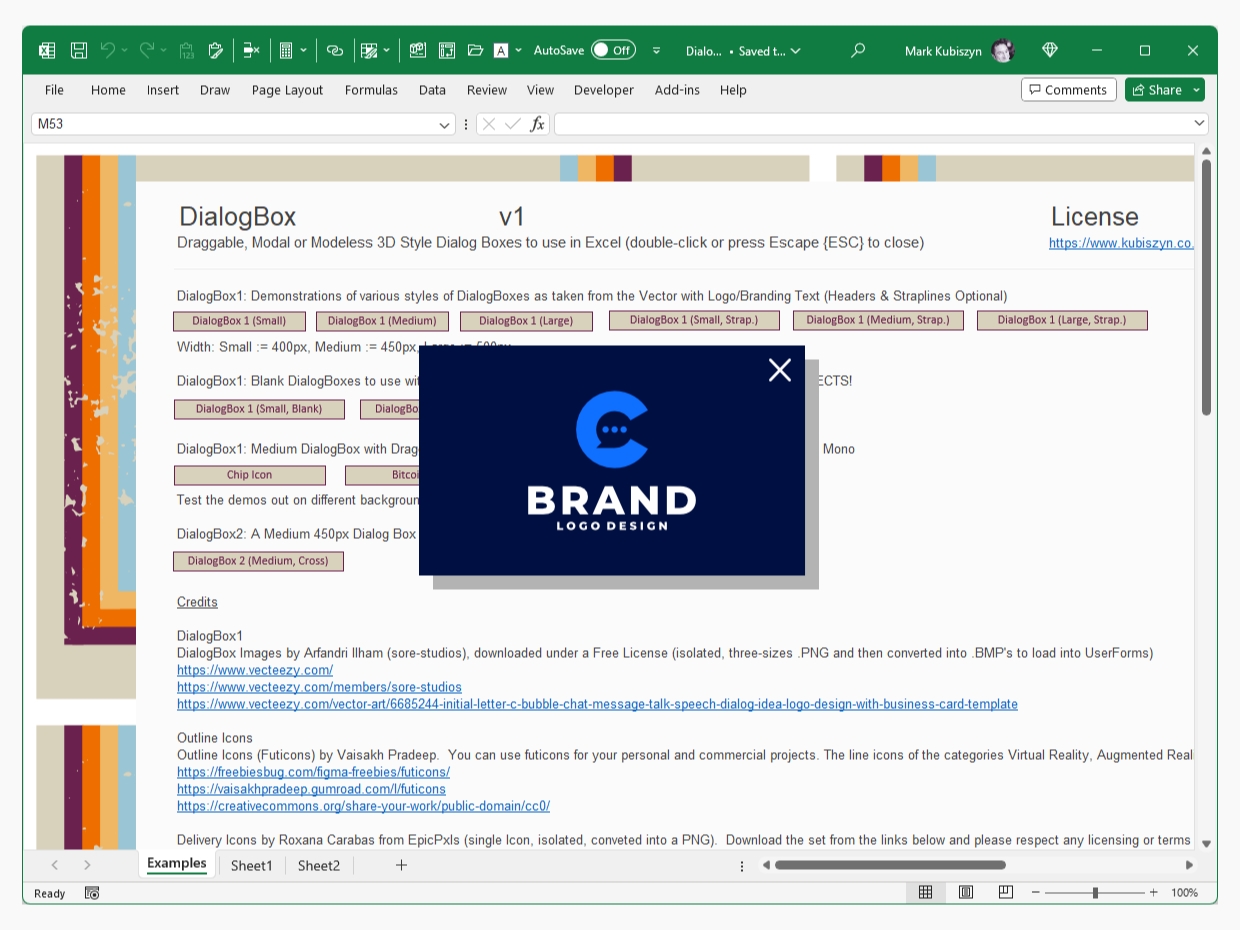Click the link/hyperlink chain icon in toolbar
Screen dimensions: 1240x930
tap(335, 50)
